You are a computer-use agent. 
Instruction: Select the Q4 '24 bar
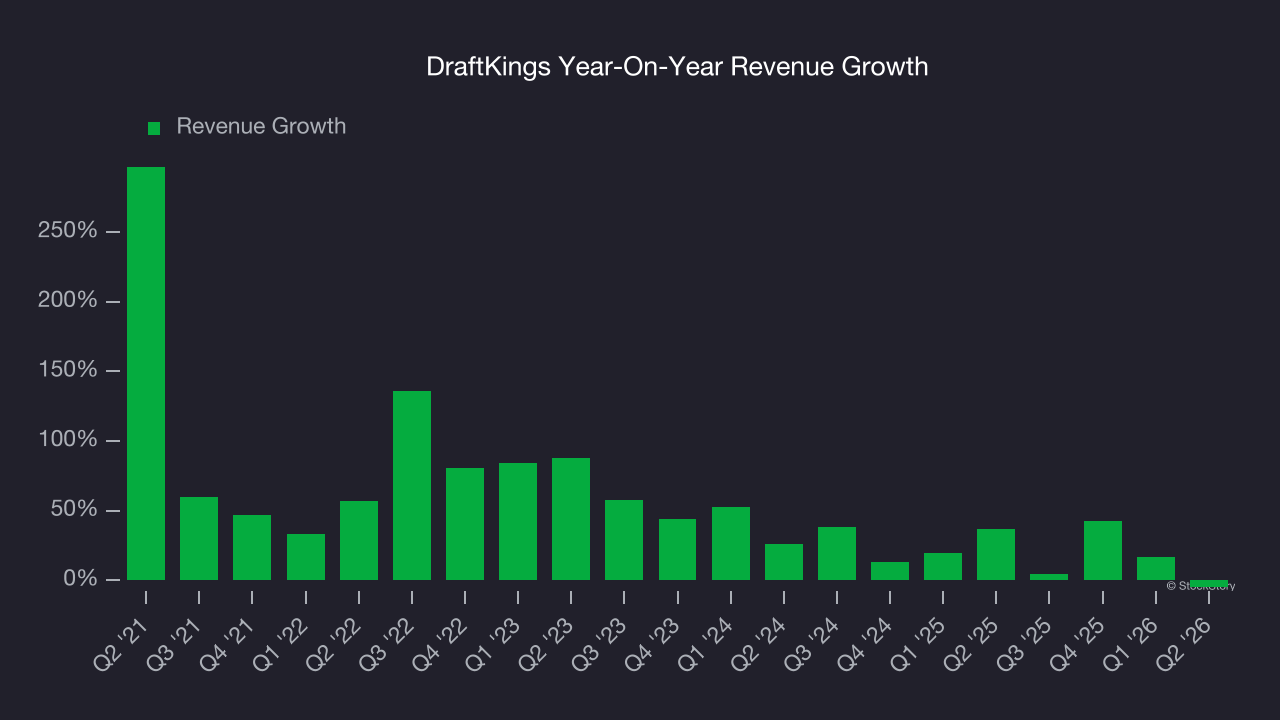click(x=890, y=571)
